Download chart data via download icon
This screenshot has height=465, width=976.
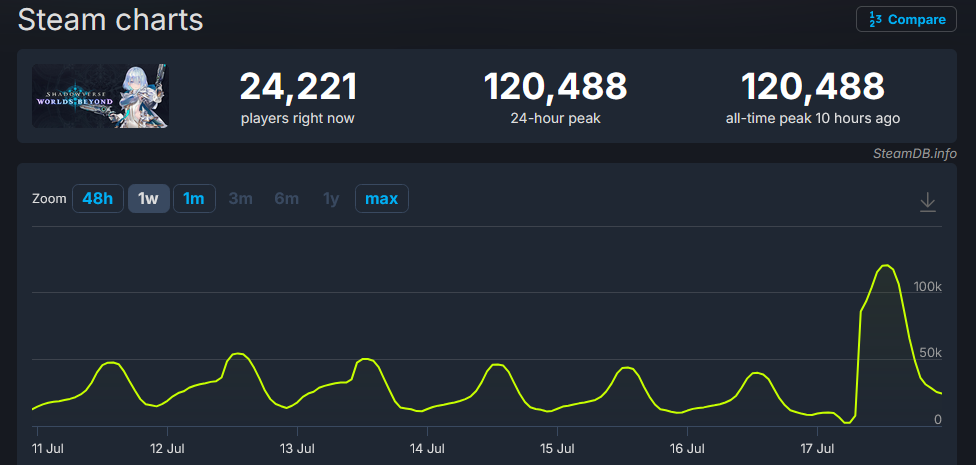927,202
